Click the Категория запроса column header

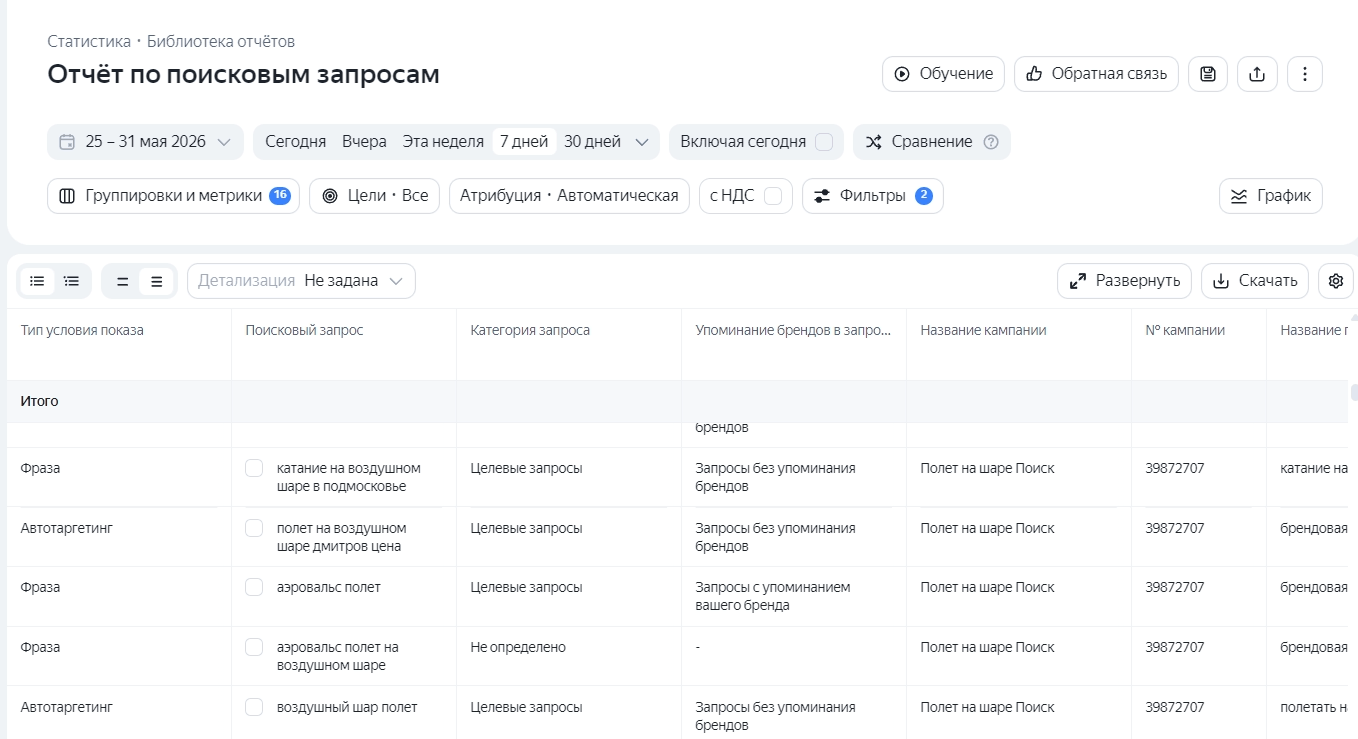pyautogui.click(x=530, y=330)
